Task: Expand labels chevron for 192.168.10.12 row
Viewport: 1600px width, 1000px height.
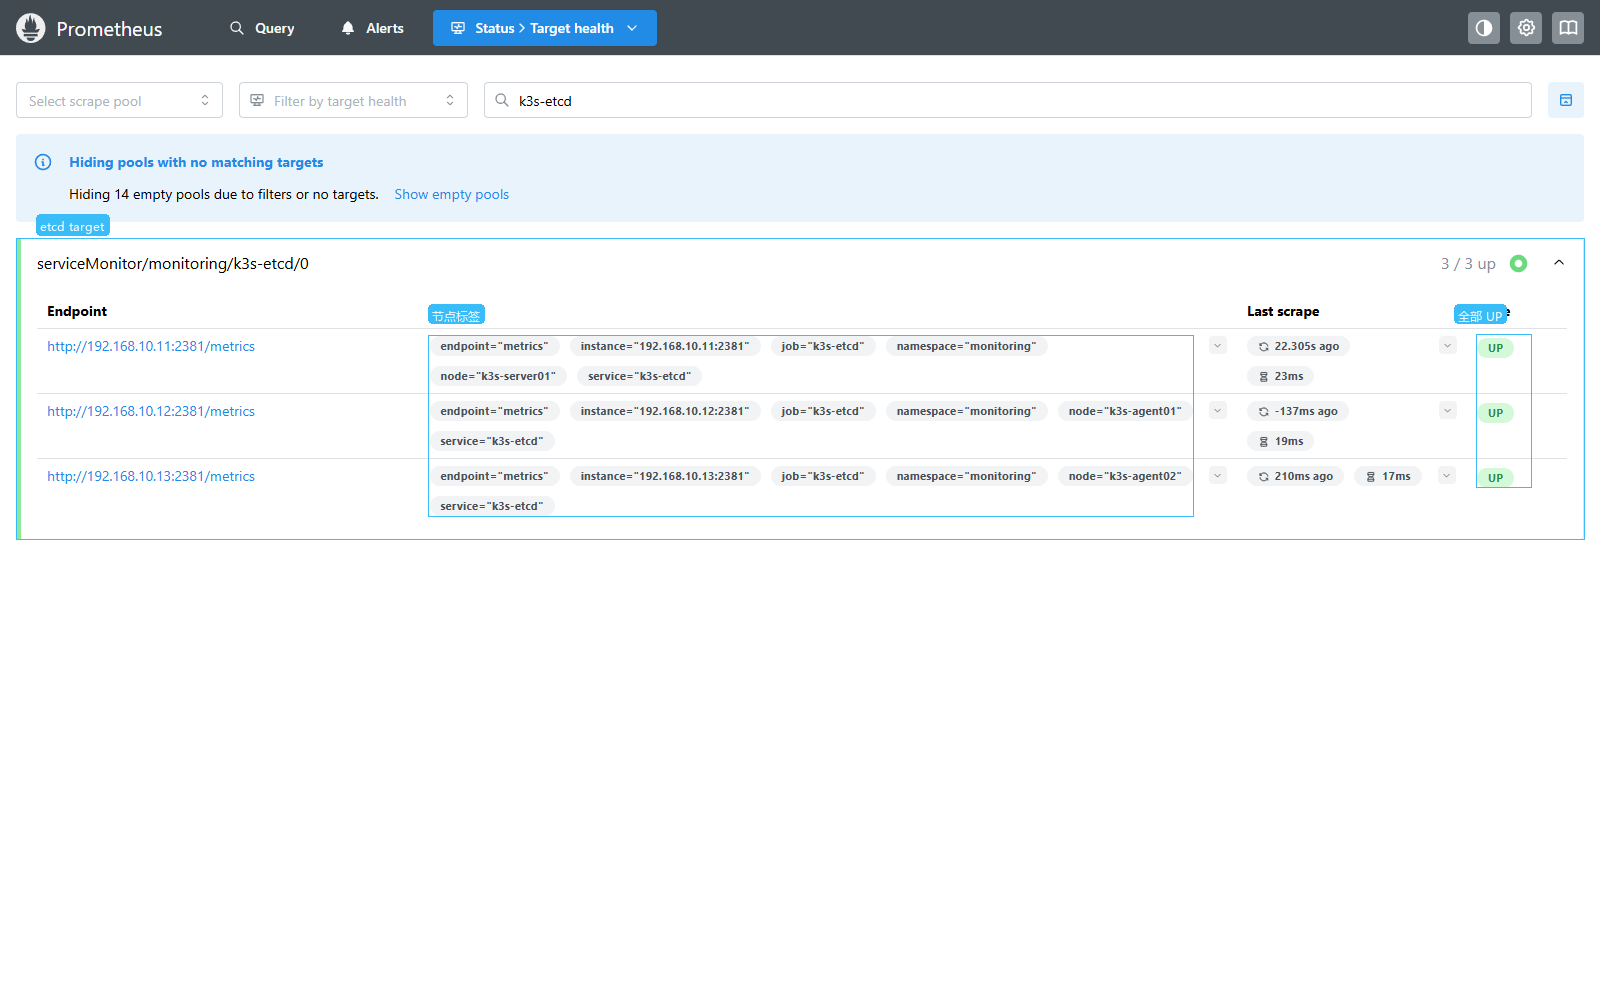Action: (1218, 411)
